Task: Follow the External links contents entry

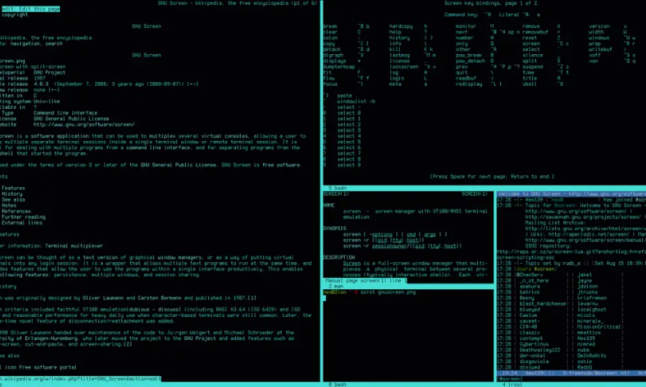Action: coord(22,223)
